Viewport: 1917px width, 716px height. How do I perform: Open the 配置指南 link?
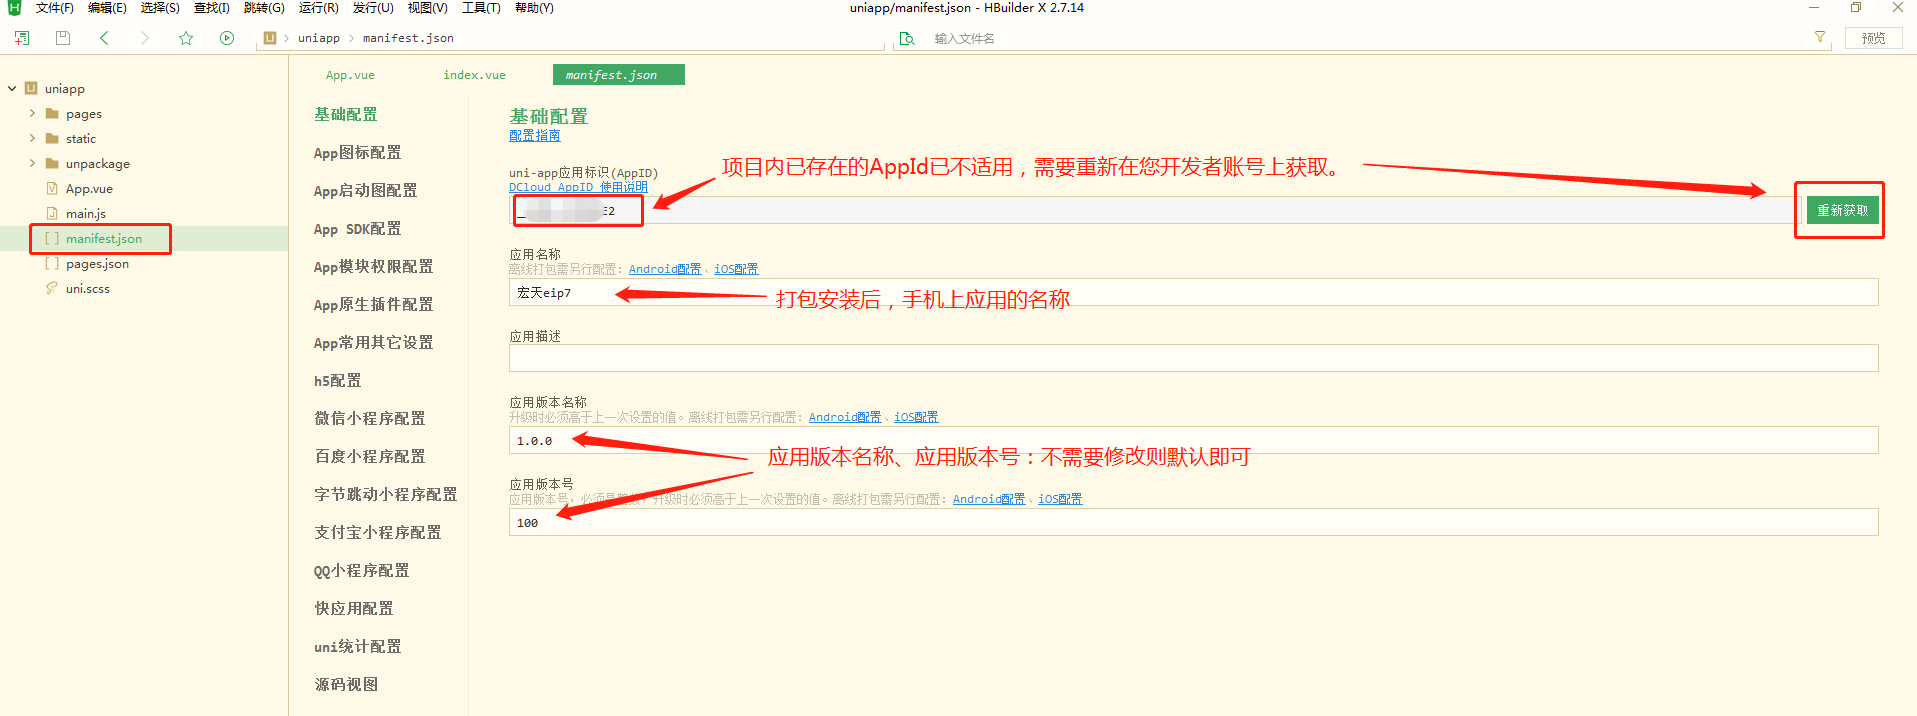[x=535, y=135]
